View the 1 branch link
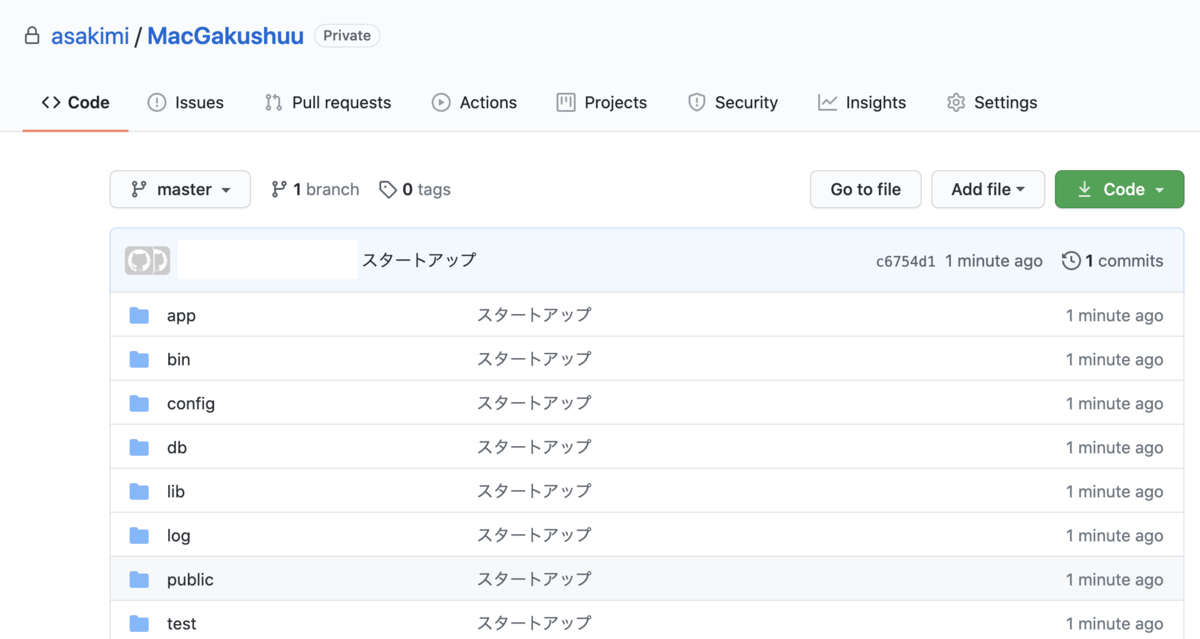 315,189
